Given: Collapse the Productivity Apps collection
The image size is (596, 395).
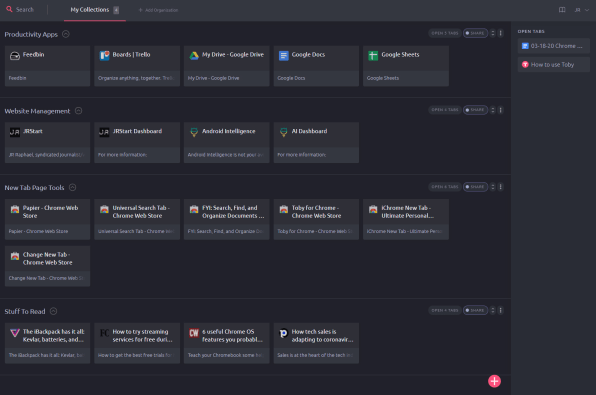Looking at the screenshot, I should pyautogui.click(x=66, y=34).
